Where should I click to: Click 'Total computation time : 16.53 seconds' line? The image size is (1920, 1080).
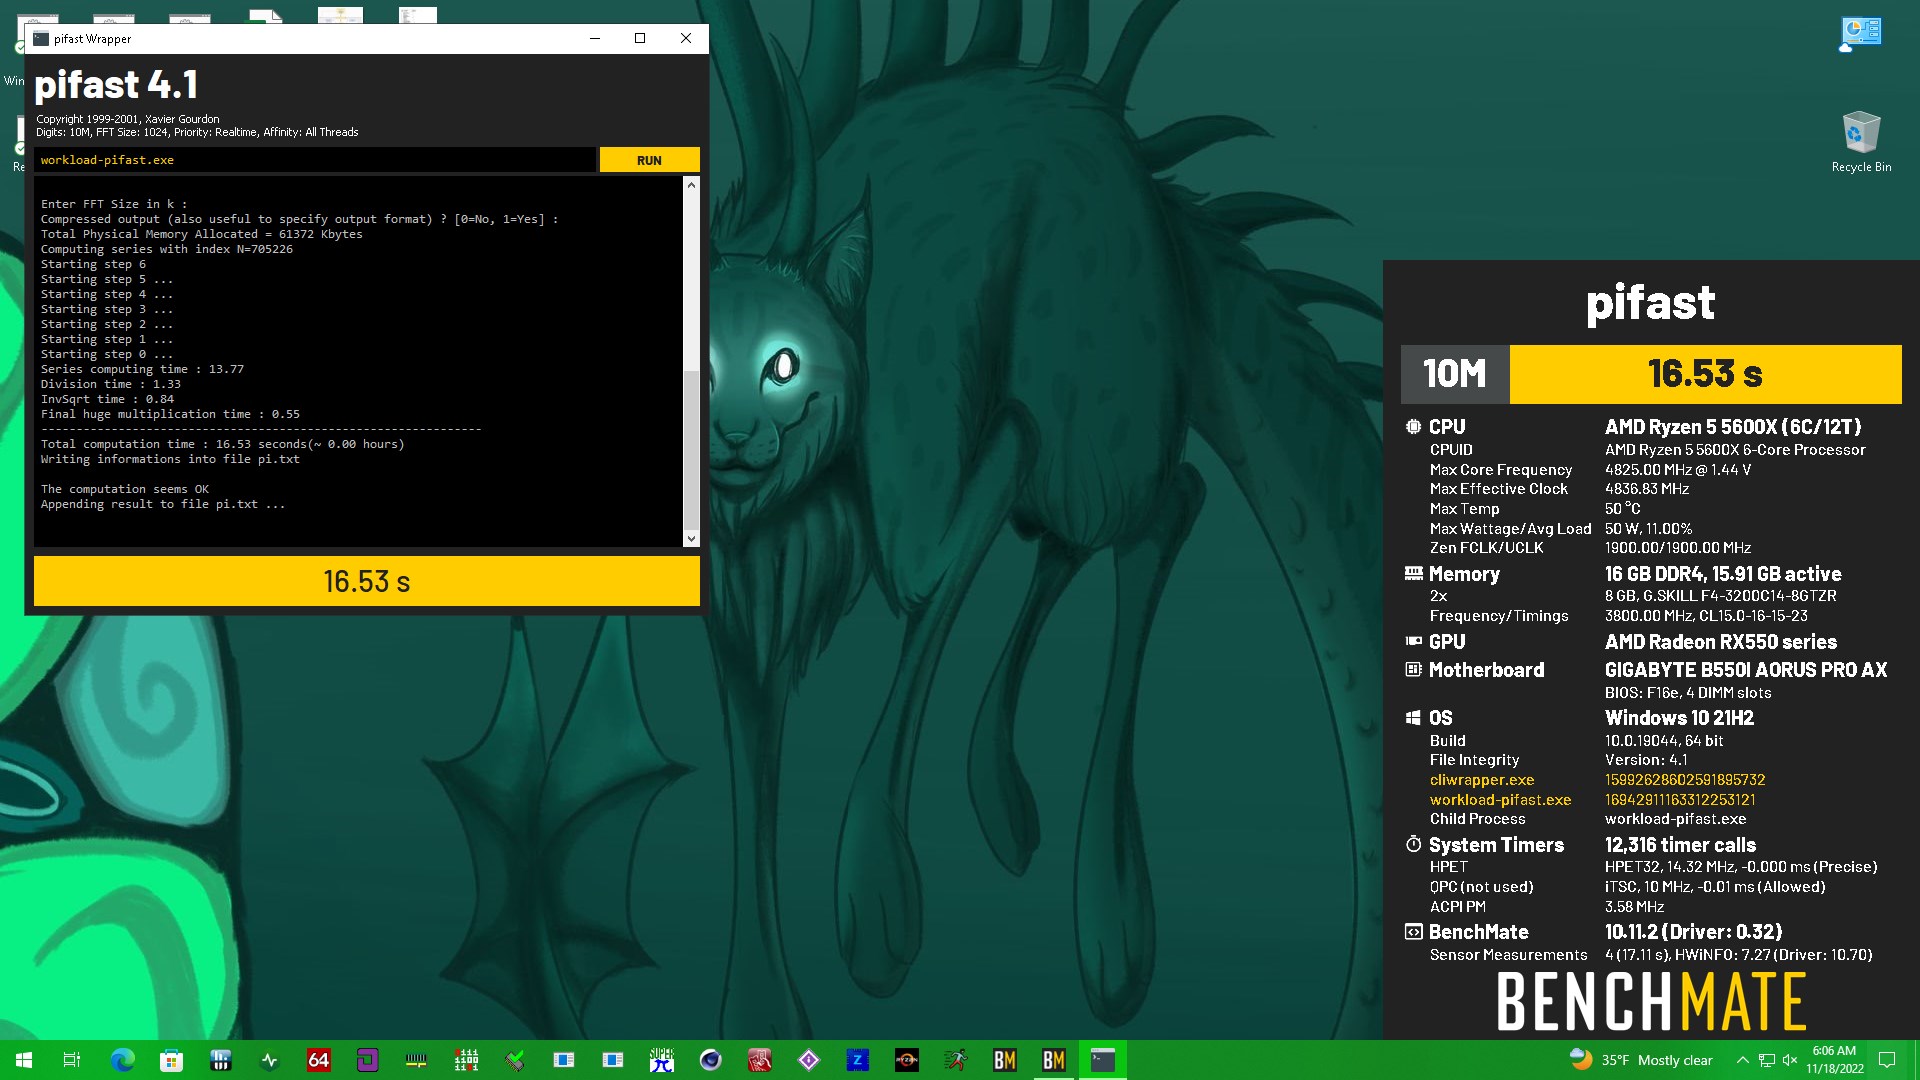pyautogui.click(x=222, y=444)
